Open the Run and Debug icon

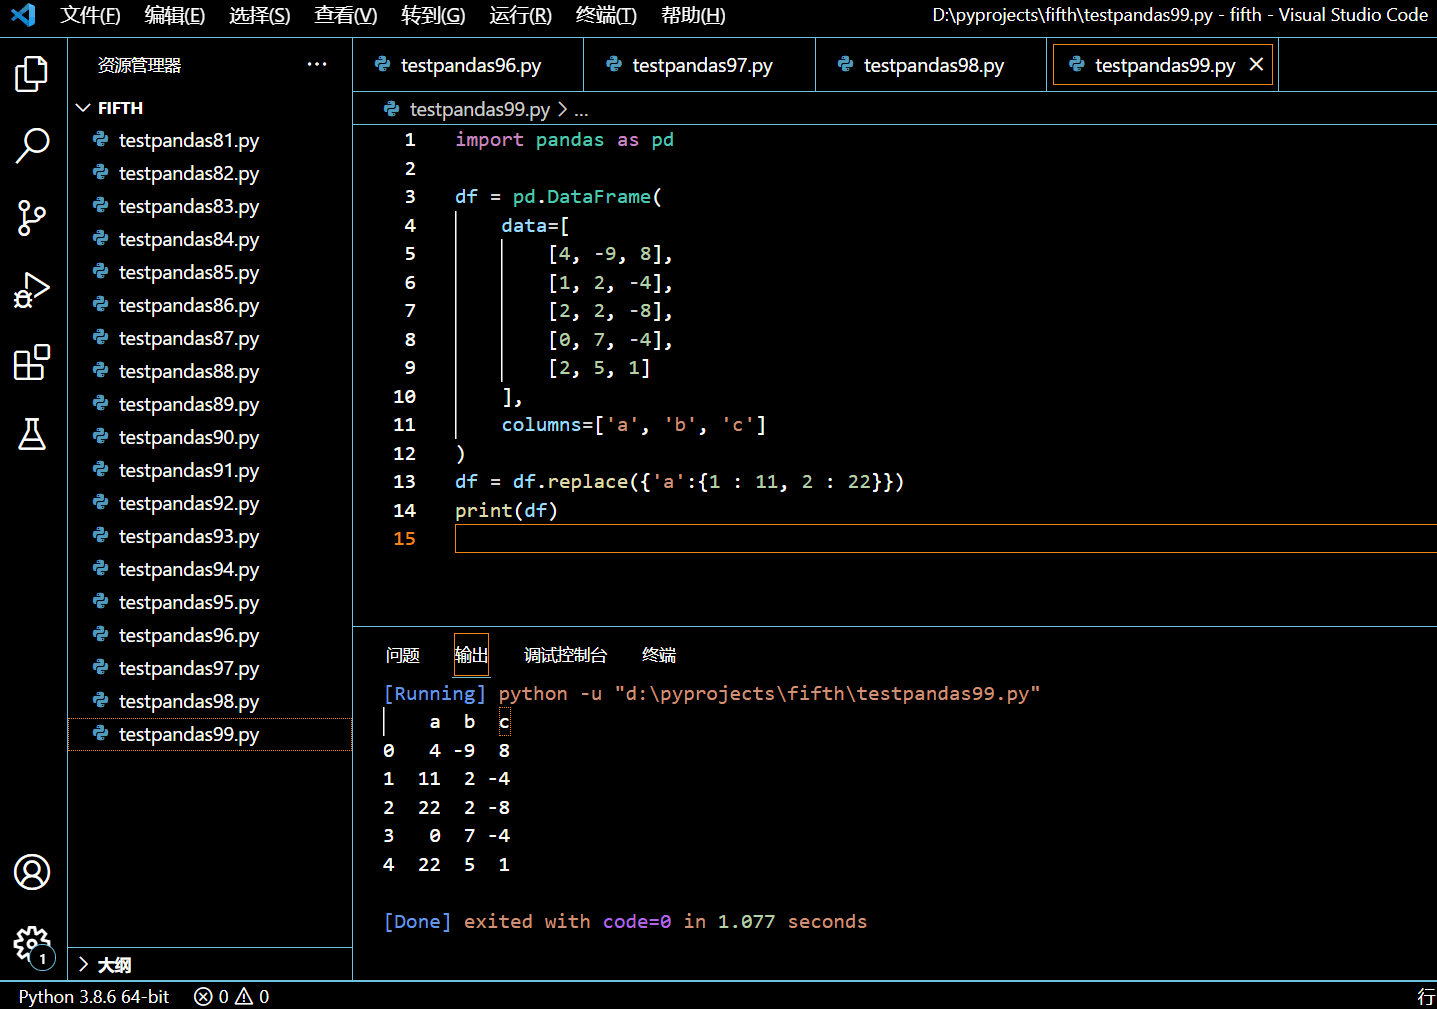pos(32,290)
